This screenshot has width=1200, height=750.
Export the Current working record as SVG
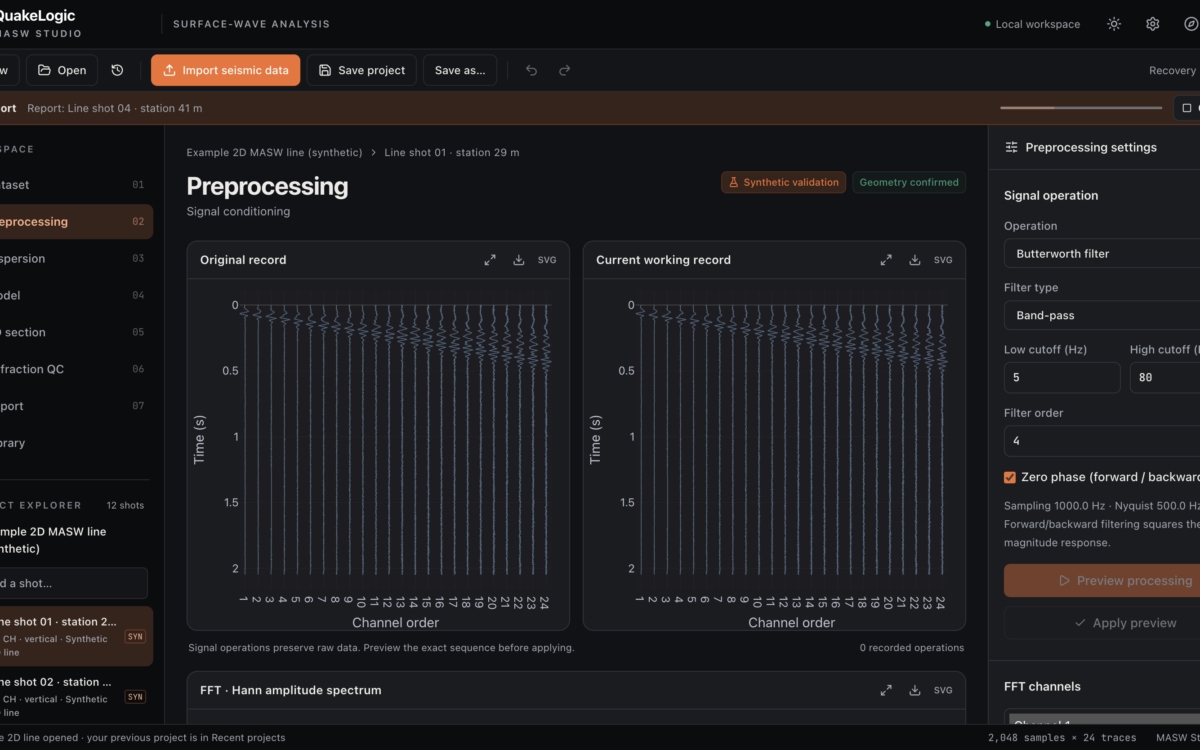click(x=943, y=260)
